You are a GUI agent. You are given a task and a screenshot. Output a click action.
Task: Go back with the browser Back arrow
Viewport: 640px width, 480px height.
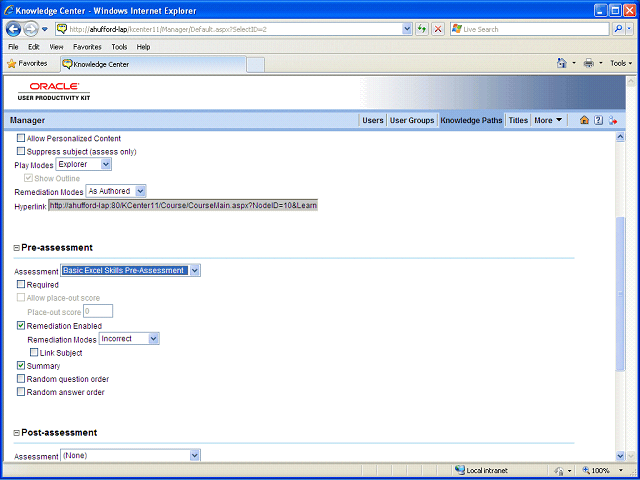tap(13, 29)
